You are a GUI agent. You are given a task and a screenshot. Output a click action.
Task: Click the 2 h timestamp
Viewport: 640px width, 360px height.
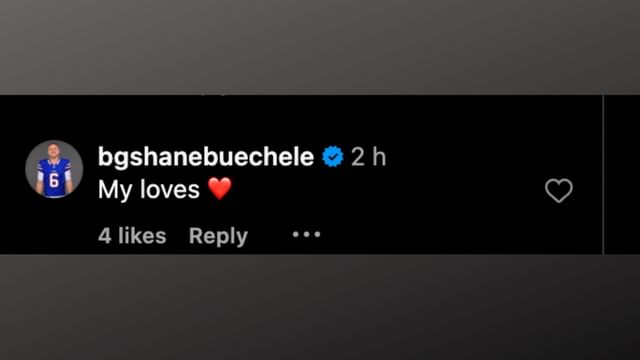point(369,157)
